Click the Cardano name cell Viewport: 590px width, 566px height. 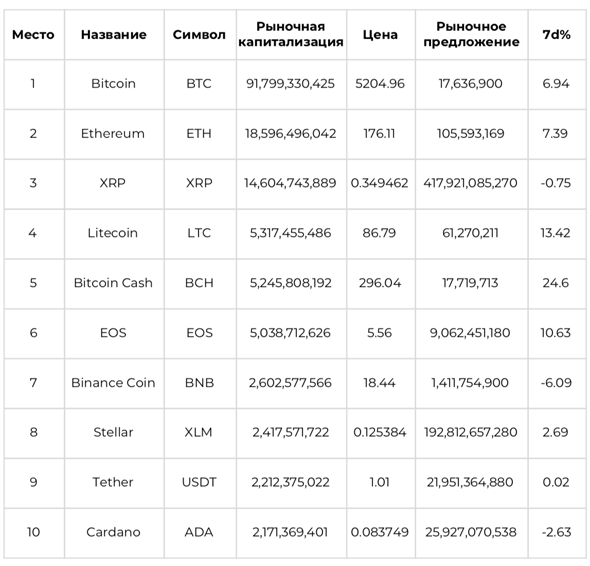pyautogui.click(x=113, y=532)
